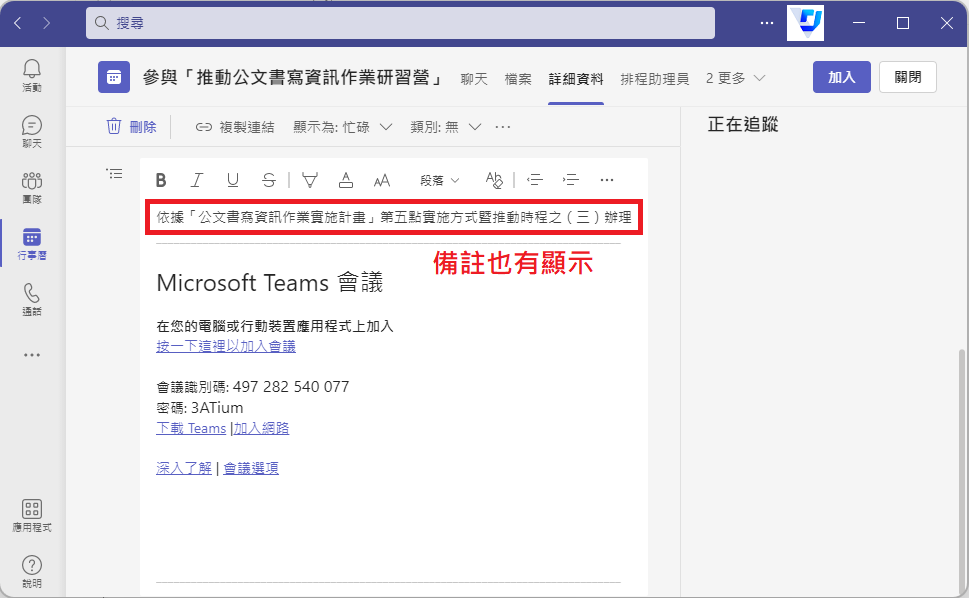The width and height of the screenshot is (969, 598).
Task: Apply the text highlight color tool
Action: [x=310, y=180]
